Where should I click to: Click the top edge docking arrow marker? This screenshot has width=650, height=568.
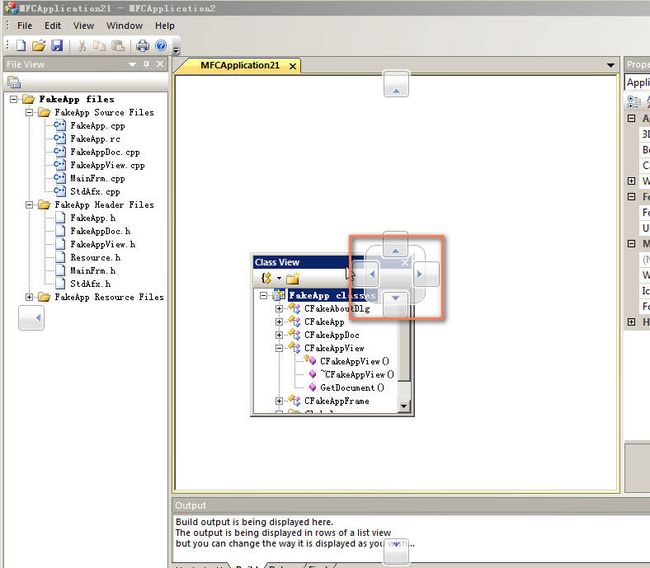pyautogui.click(x=396, y=84)
